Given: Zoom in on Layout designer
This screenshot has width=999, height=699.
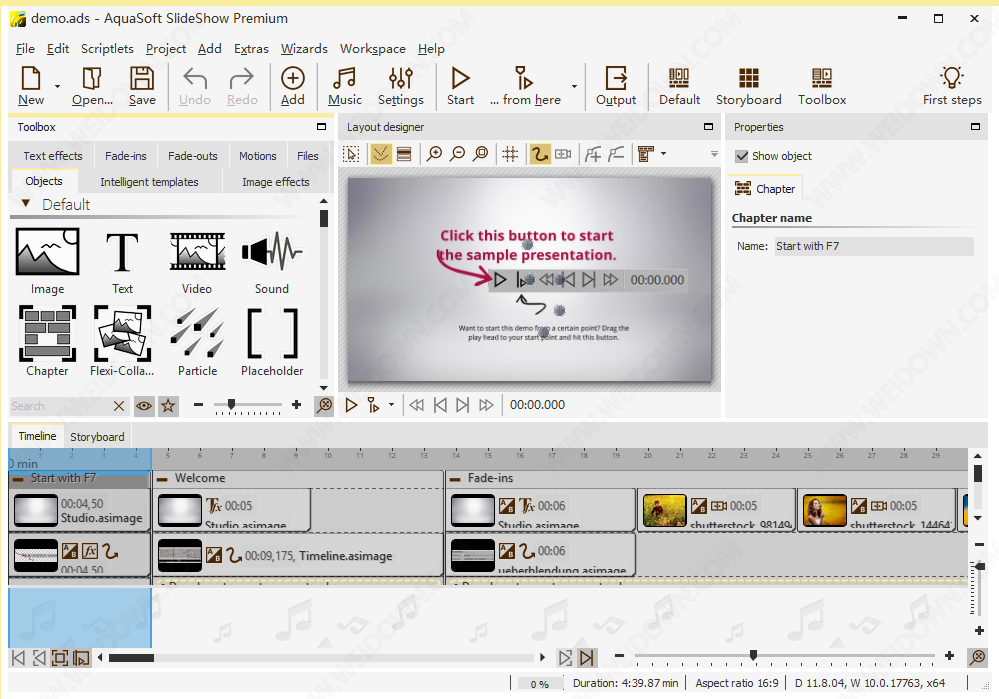Looking at the screenshot, I should 435,154.
